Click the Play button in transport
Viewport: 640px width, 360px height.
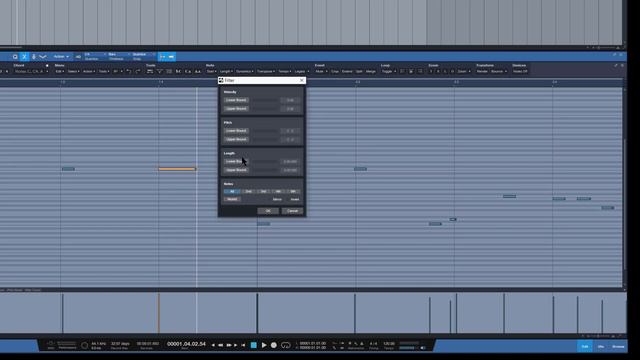tap(264, 345)
